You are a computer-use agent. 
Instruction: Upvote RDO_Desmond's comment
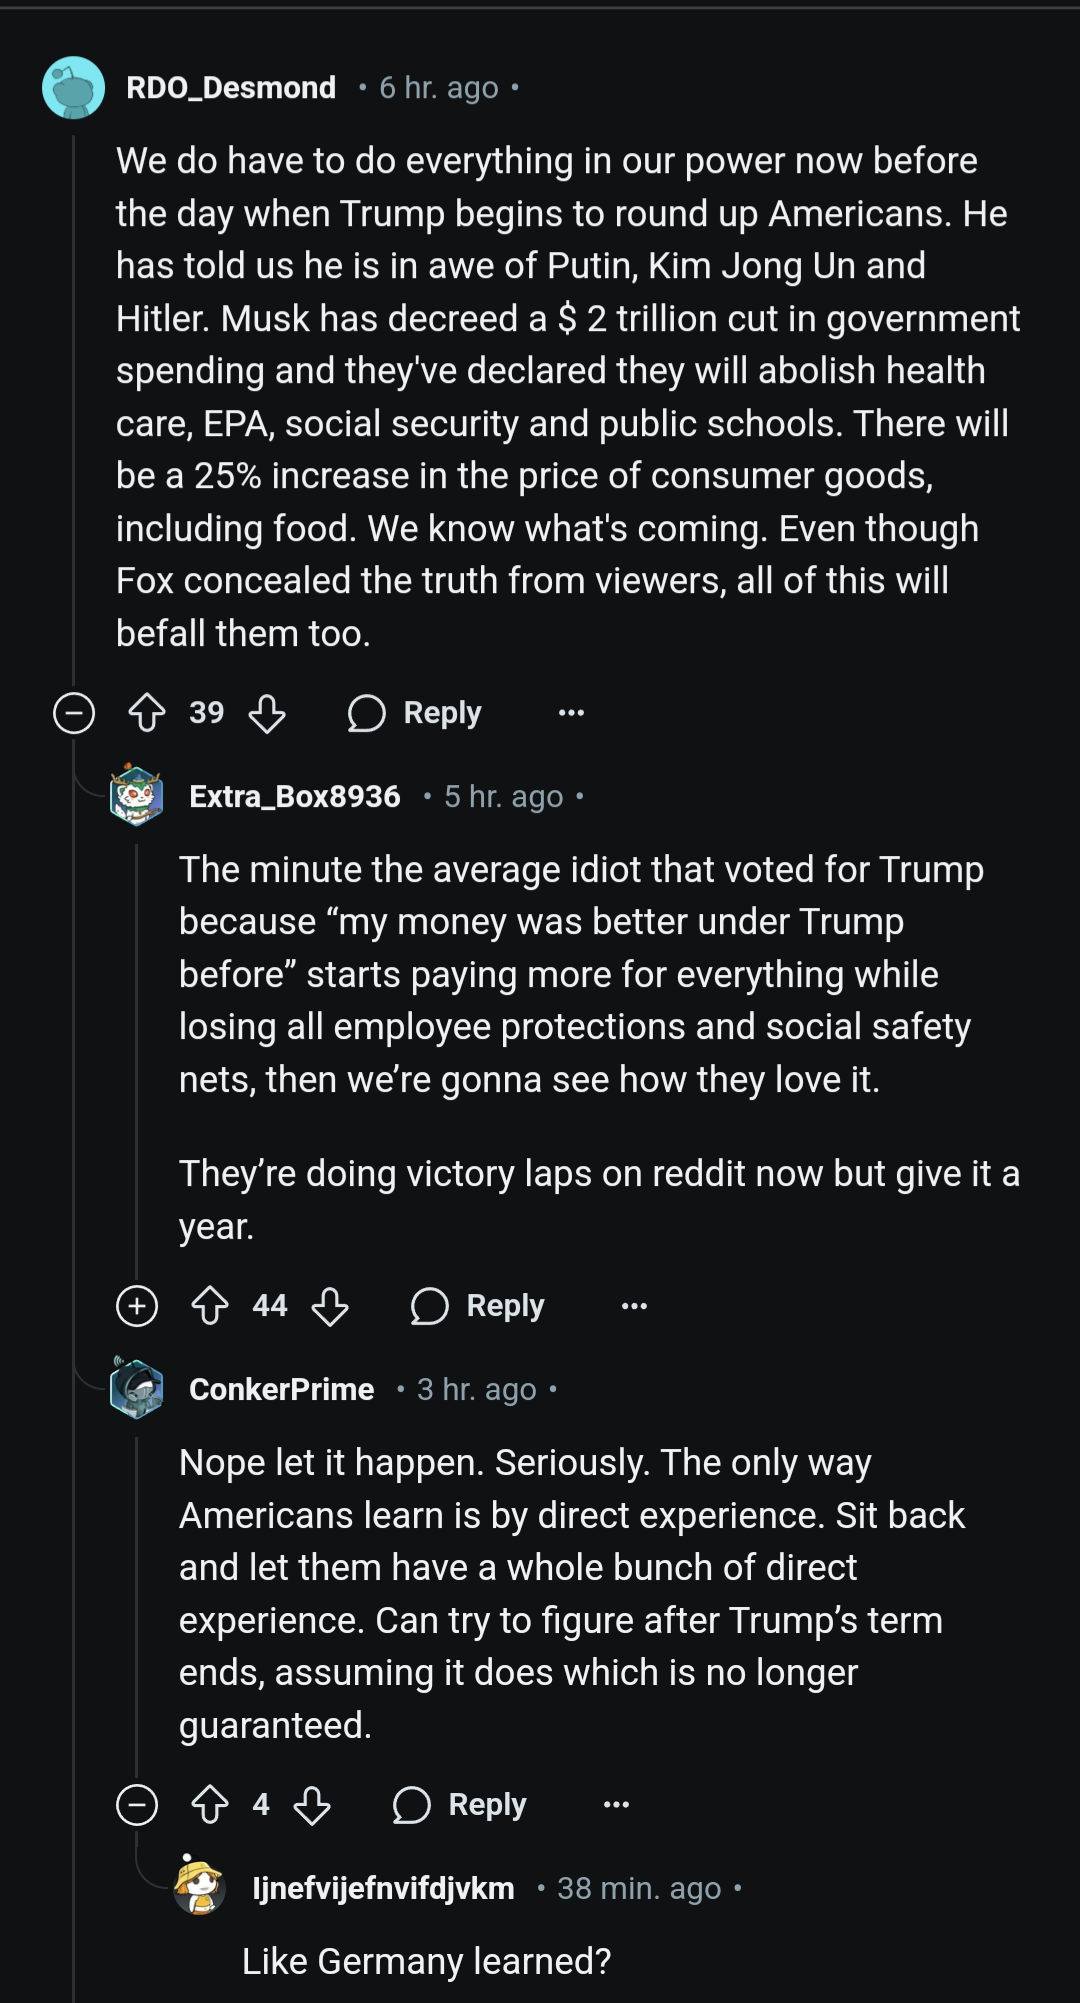tap(147, 713)
